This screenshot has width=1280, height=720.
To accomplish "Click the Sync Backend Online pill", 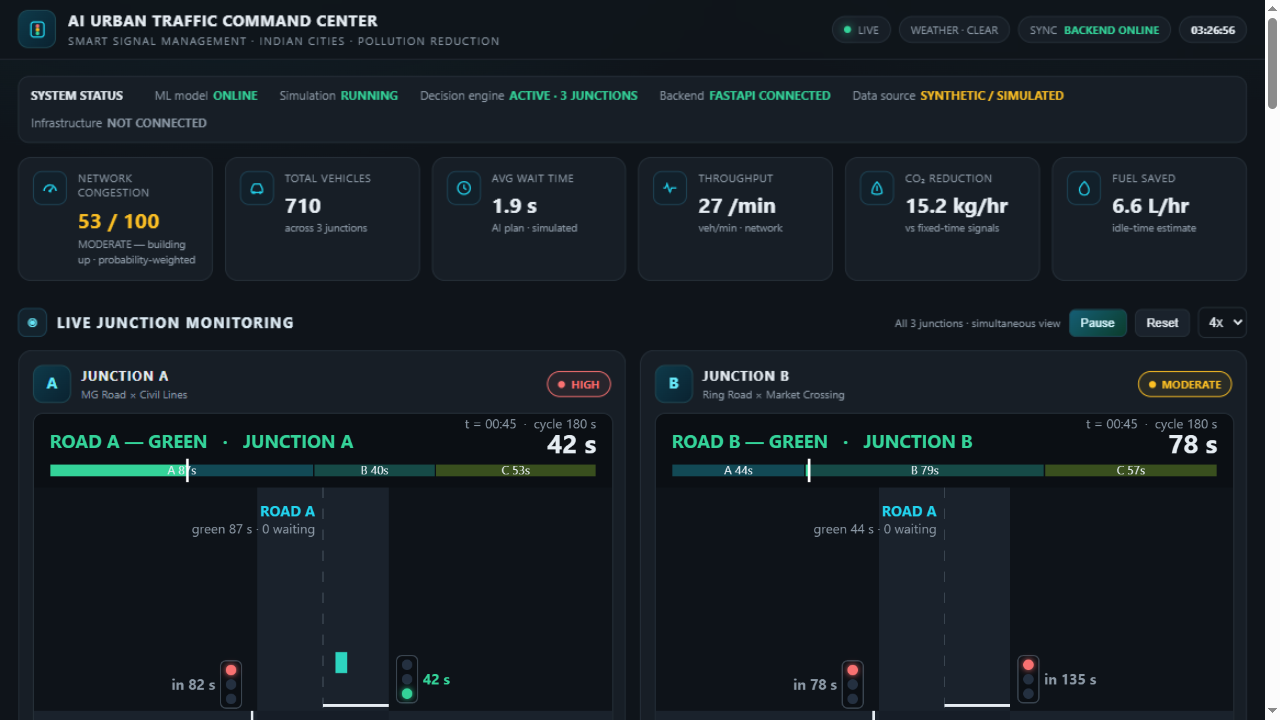I will pyautogui.click(x=1094, y=30).
